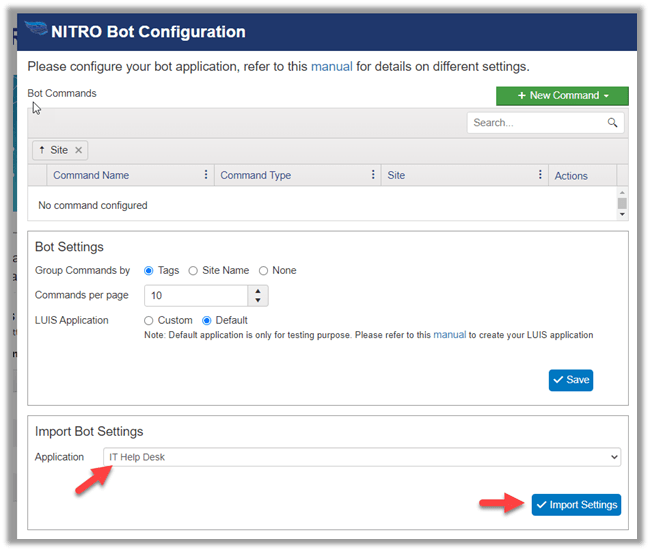Select Default LUIS Application radio

[206, 320]
